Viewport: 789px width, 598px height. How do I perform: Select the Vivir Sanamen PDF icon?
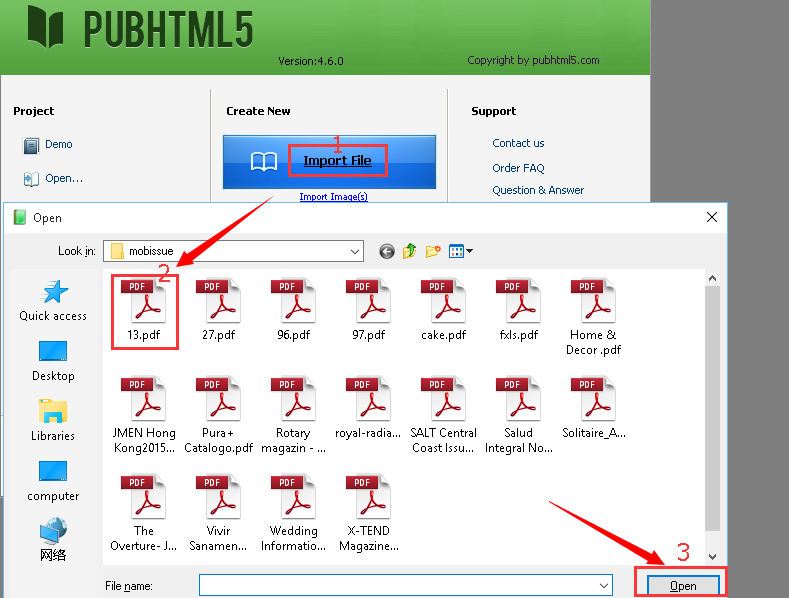click(x=218, y=496)
